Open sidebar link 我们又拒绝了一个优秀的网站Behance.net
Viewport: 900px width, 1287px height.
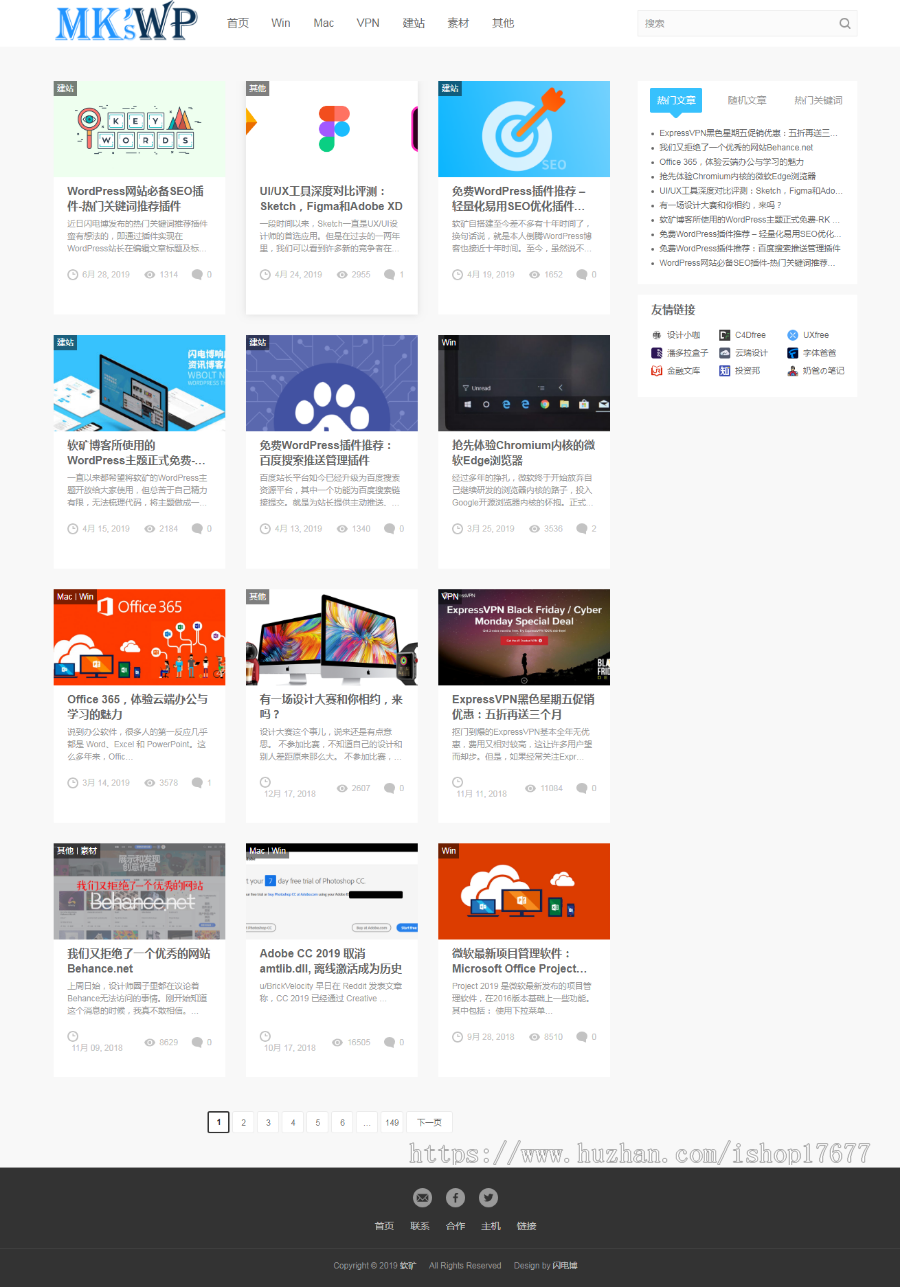736,147
